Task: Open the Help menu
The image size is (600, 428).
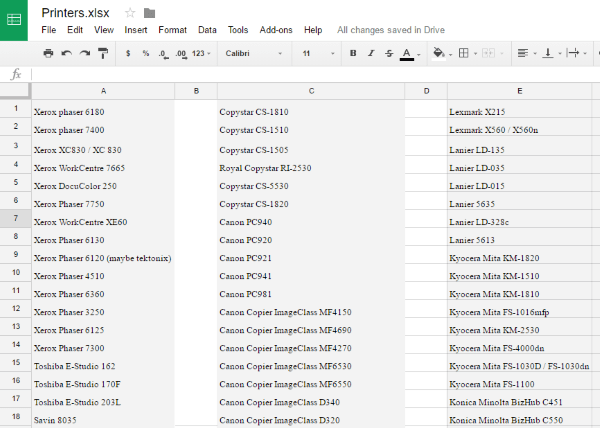Action: (313, 30)
